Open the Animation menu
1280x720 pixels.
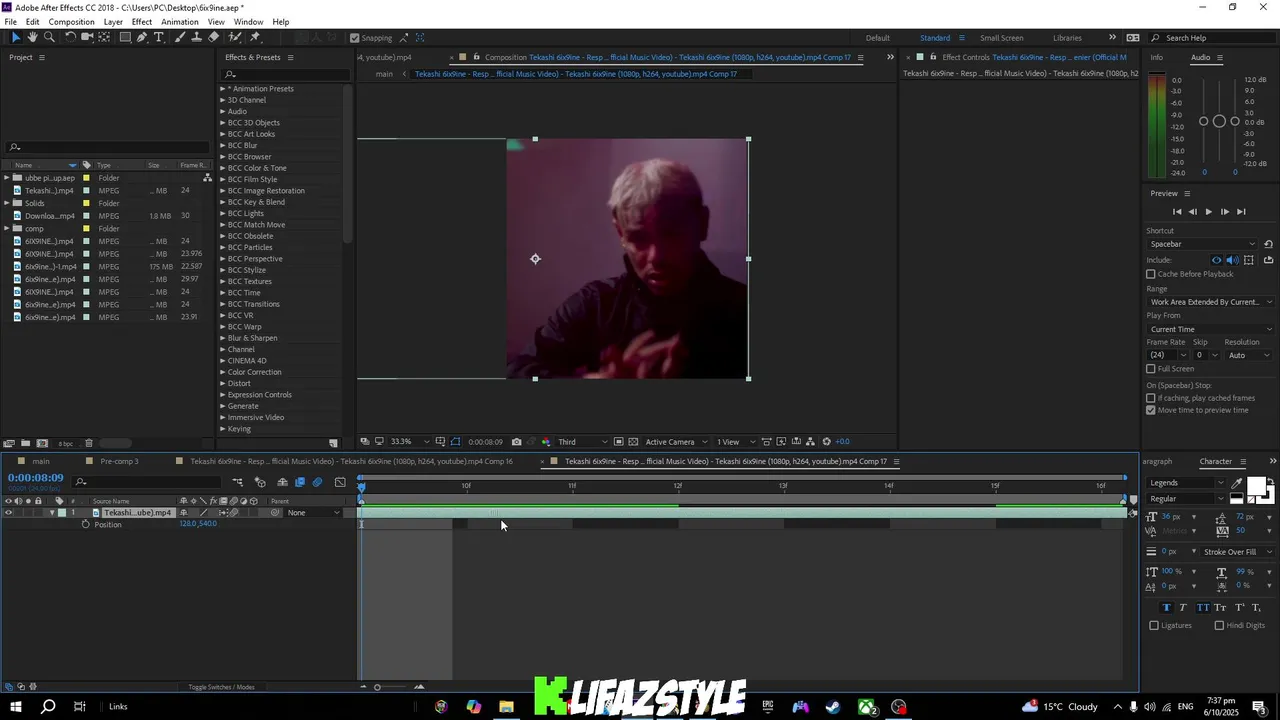(x=180, y=22)
